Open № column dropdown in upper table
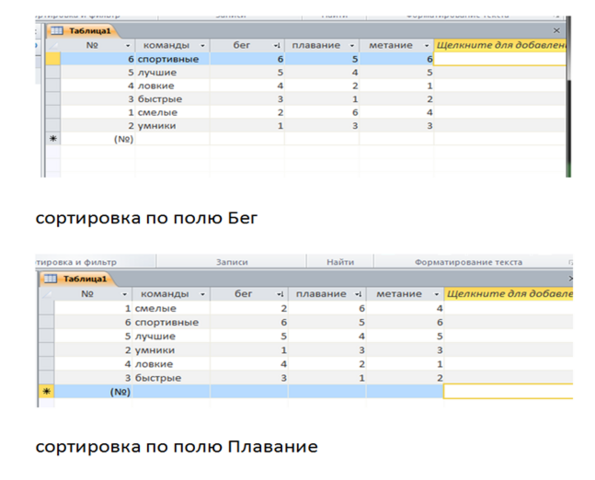The height and width of the screenshot is (480, 595). [x=128, y=46]
